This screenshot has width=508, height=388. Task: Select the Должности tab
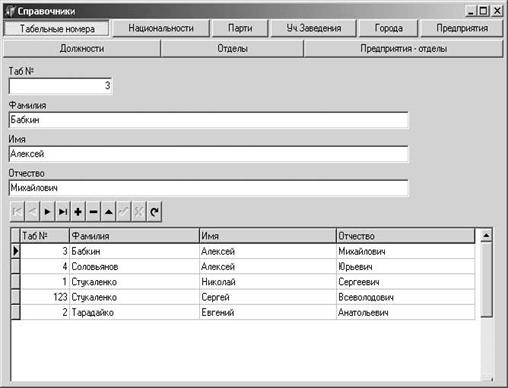tap(82, 49)
